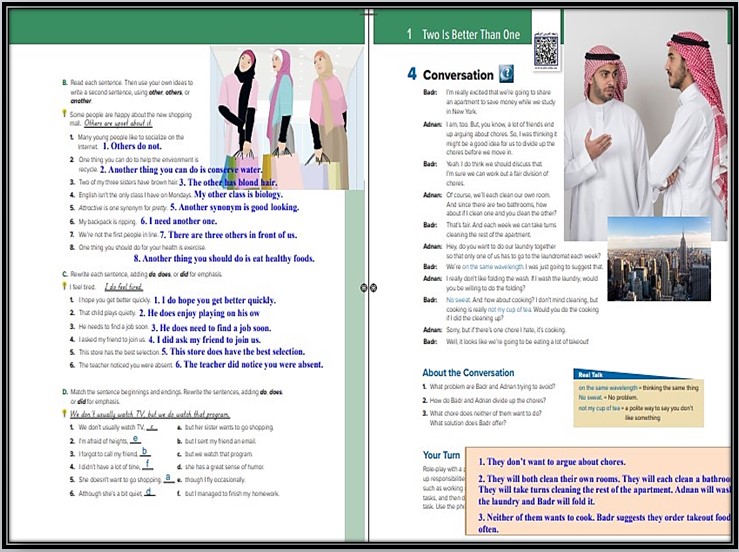Click the answer '6. I need another one.'

click(x=179, y=221)
